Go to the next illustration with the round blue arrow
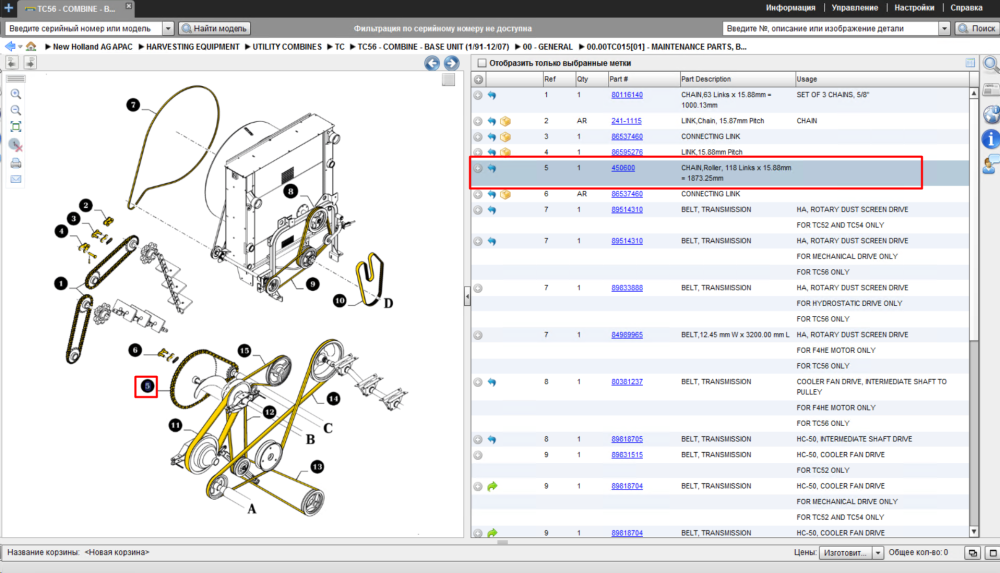 click(452, 63)
